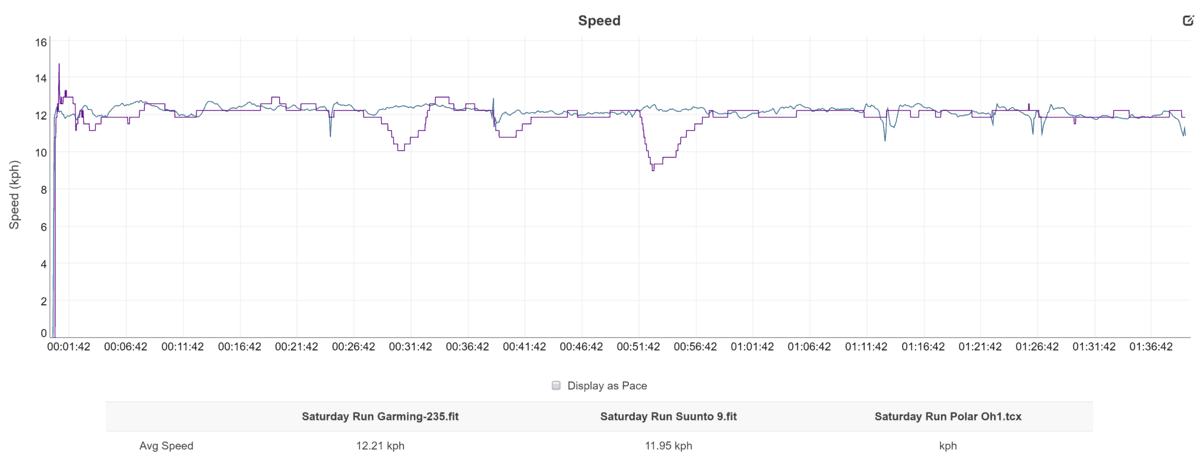Open the chart edit icon beside Speed title

[x=1188, y=20]
